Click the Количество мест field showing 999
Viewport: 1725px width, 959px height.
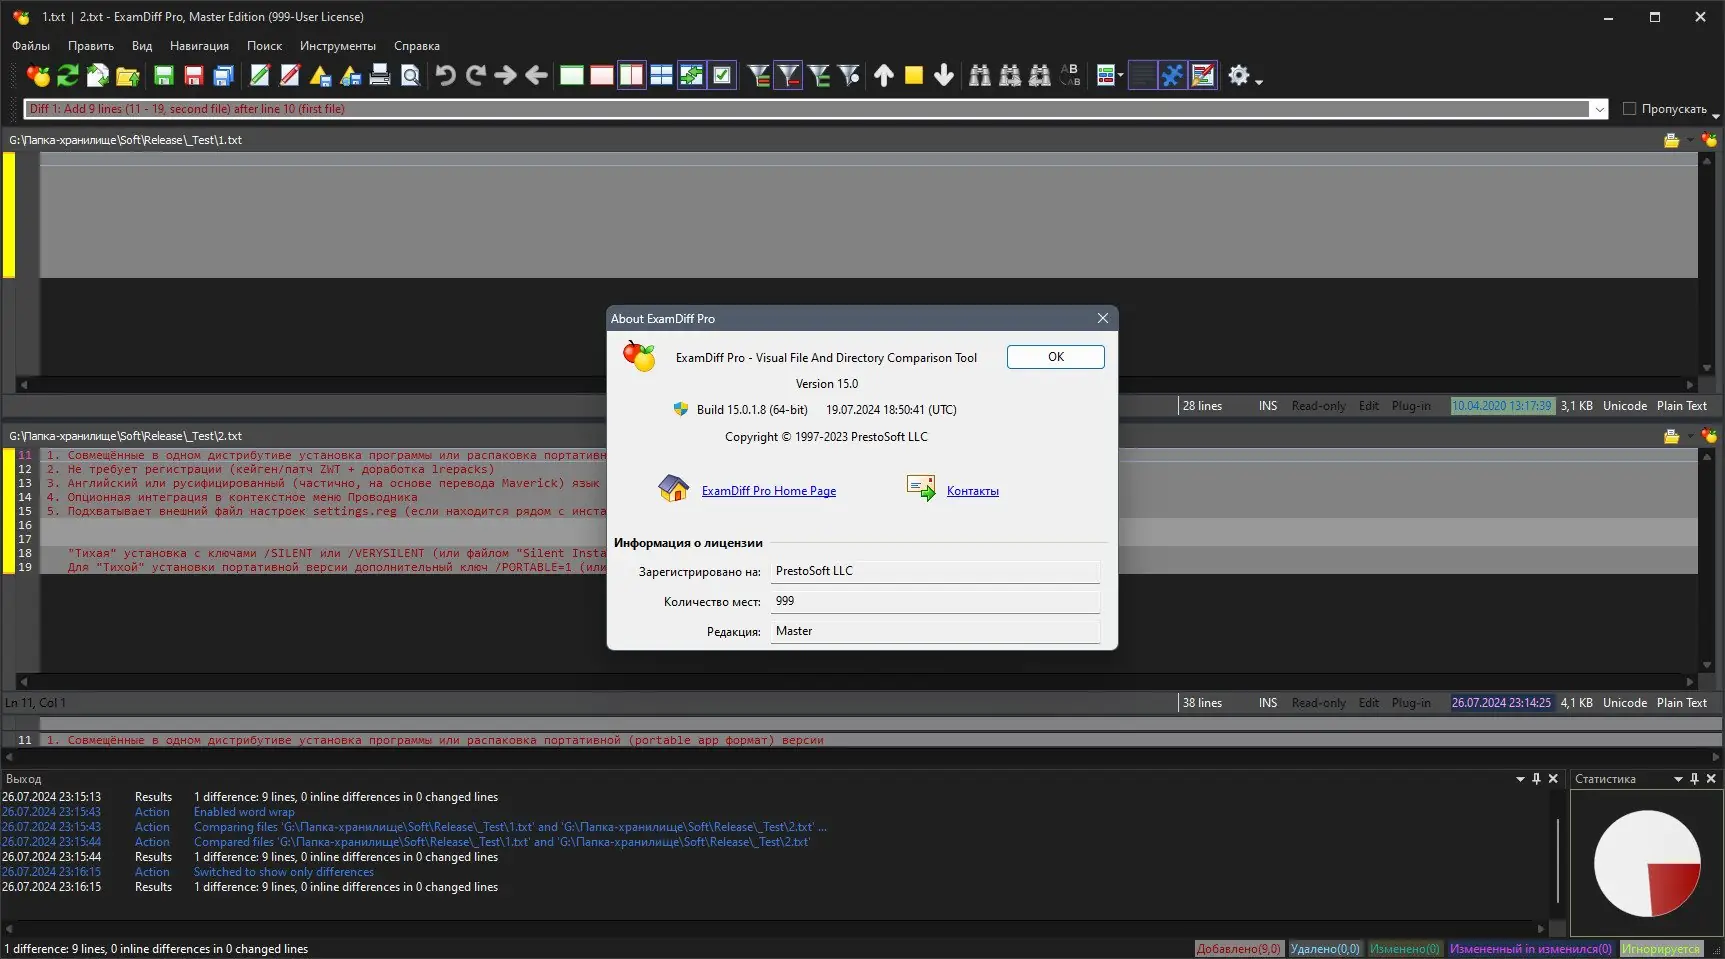point(935,601)
